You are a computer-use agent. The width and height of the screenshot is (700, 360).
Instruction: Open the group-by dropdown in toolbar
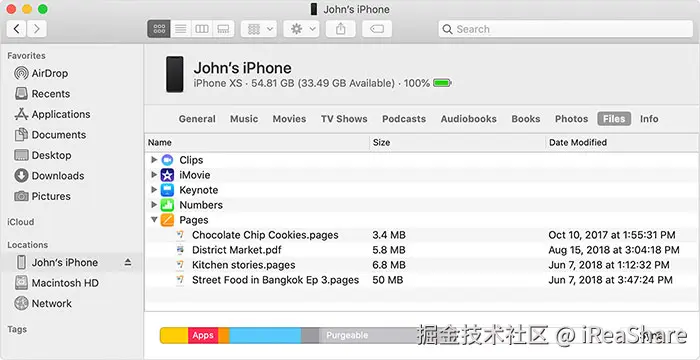259,29
